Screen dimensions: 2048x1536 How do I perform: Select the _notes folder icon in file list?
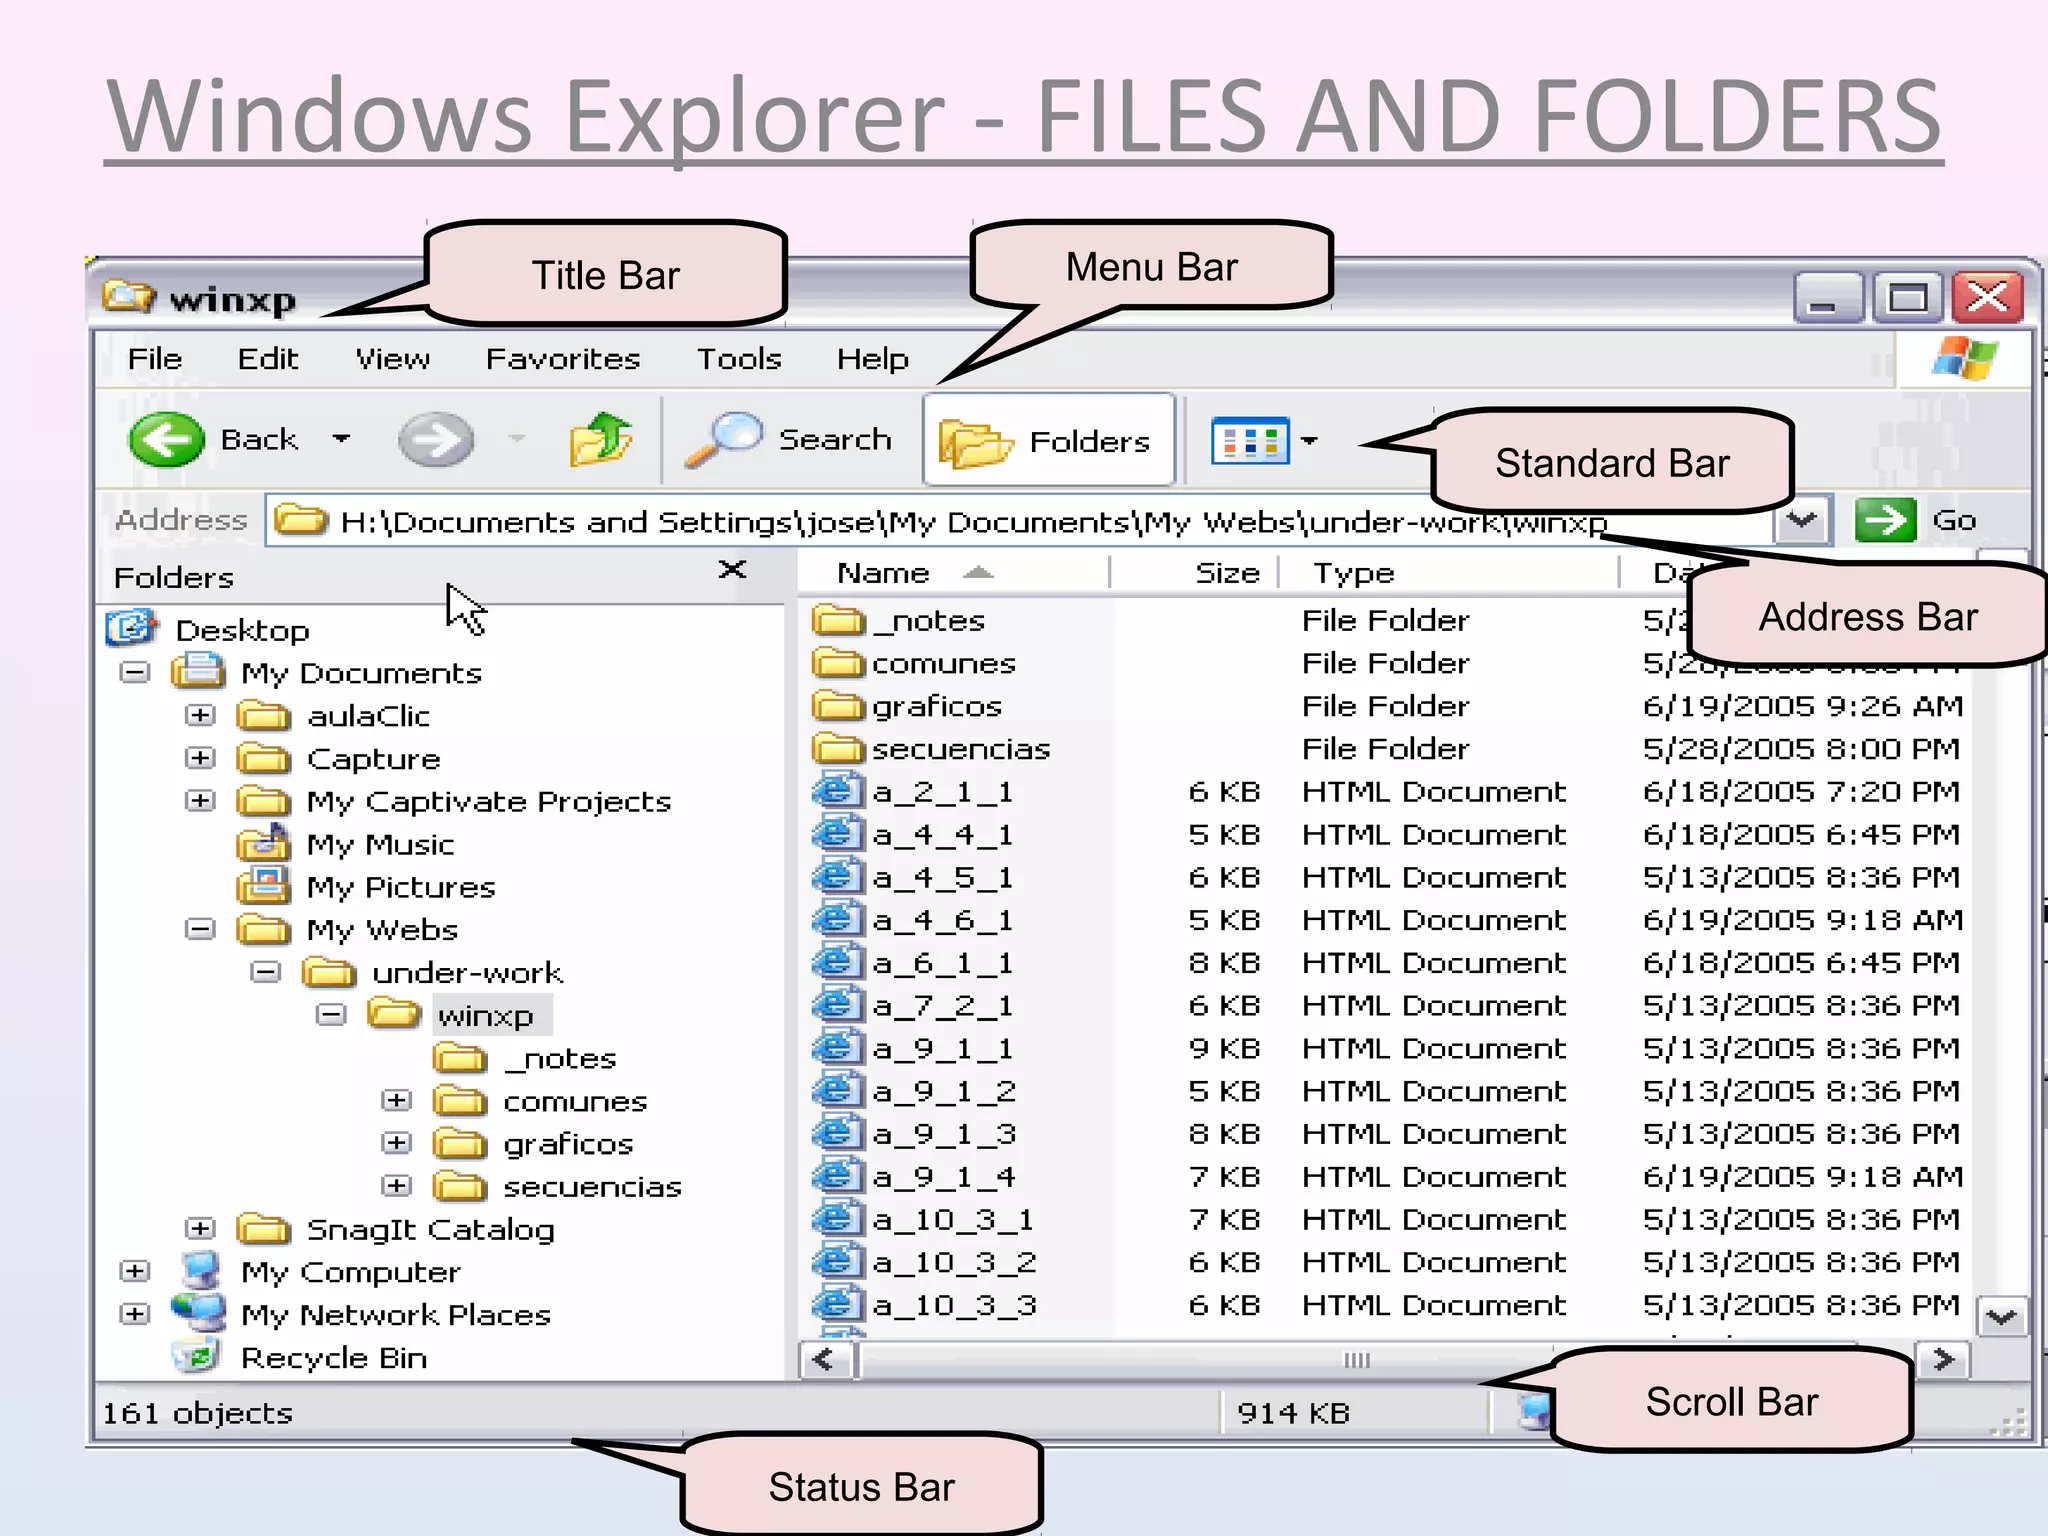coord(837,620)
